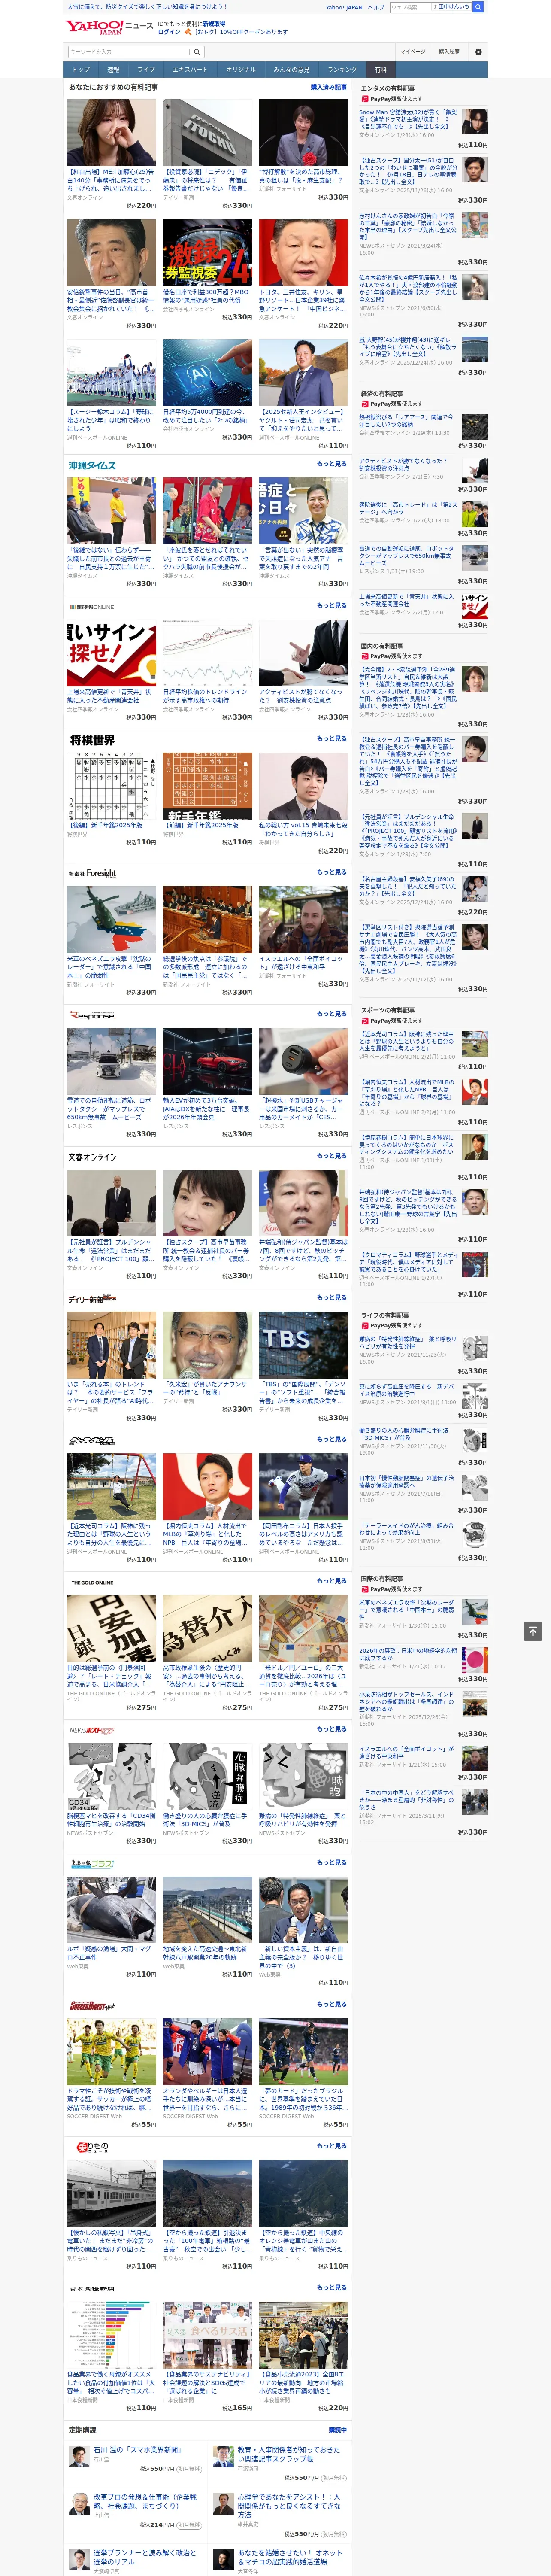The image size is (551, 2576).
Task: Switch to the ライブ tab
Action: point(146,70)
